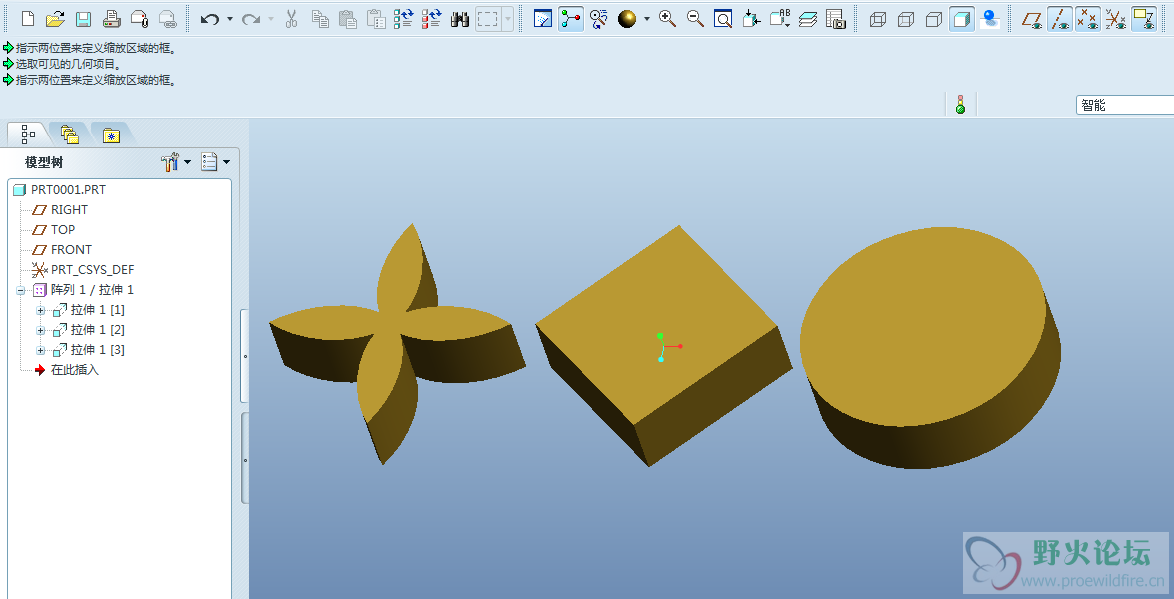Print the model using the printer icon

[x=112, y=19]
